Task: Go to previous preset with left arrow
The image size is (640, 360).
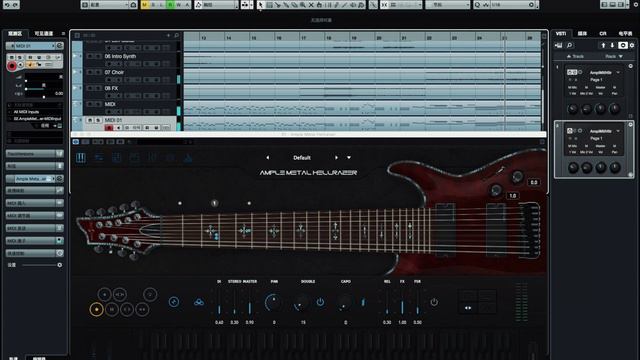Action: pyautogui.click(x=268, y=158)
